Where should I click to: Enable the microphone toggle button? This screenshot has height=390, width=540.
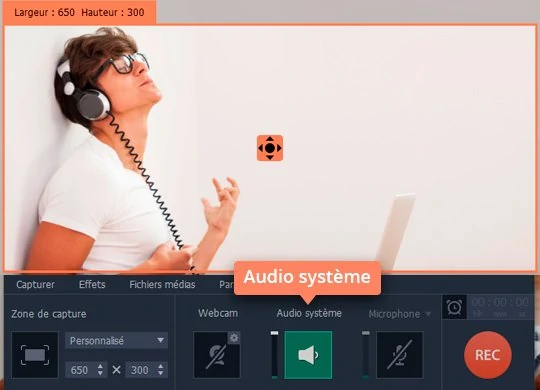click(x=400, y=355)
